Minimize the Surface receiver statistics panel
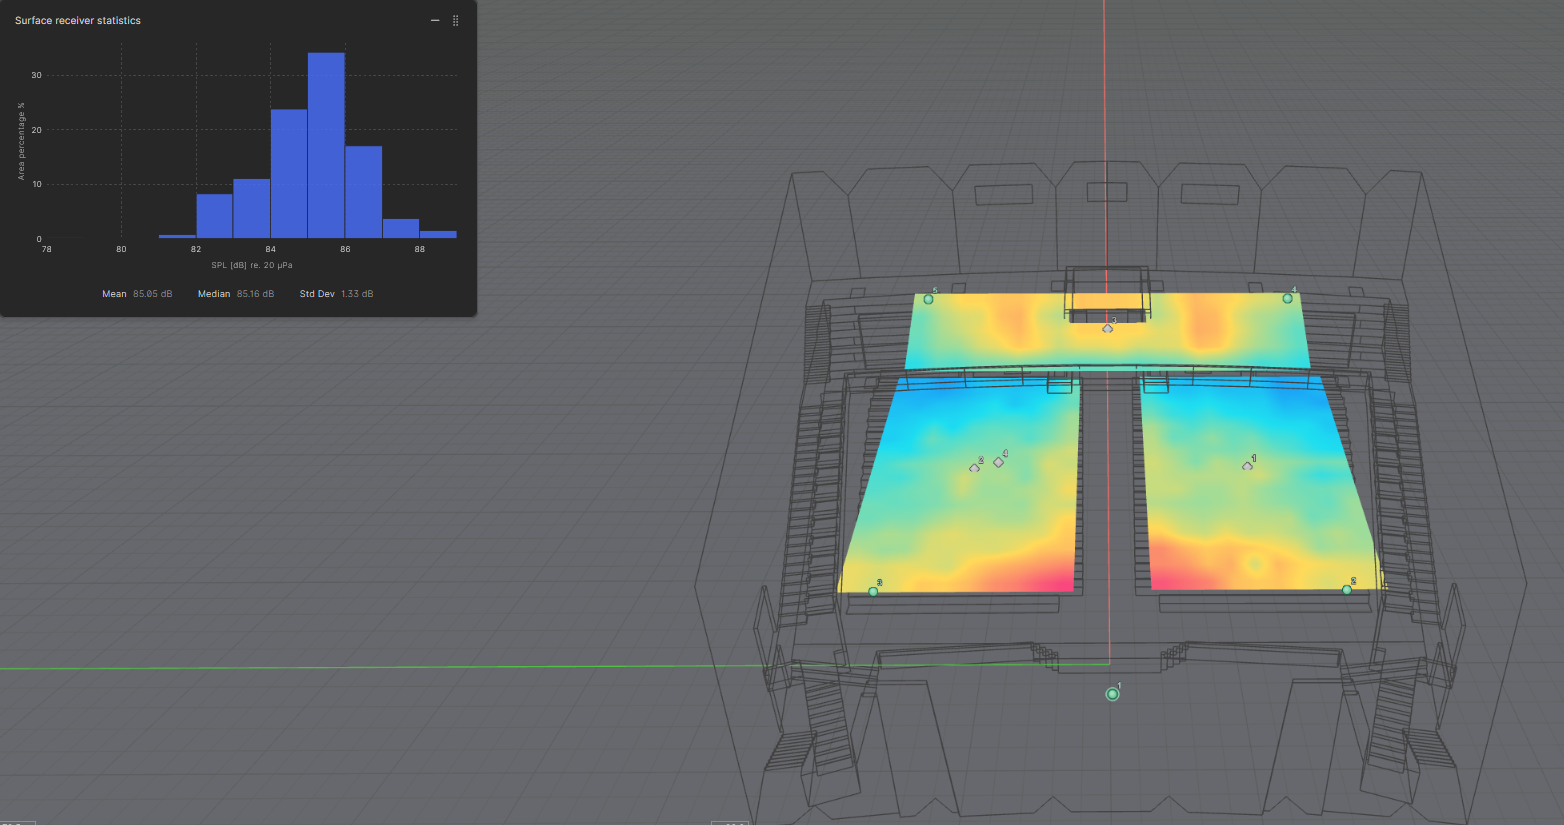Viewport: 1564px width, 825px height. (x=435, y=21)
